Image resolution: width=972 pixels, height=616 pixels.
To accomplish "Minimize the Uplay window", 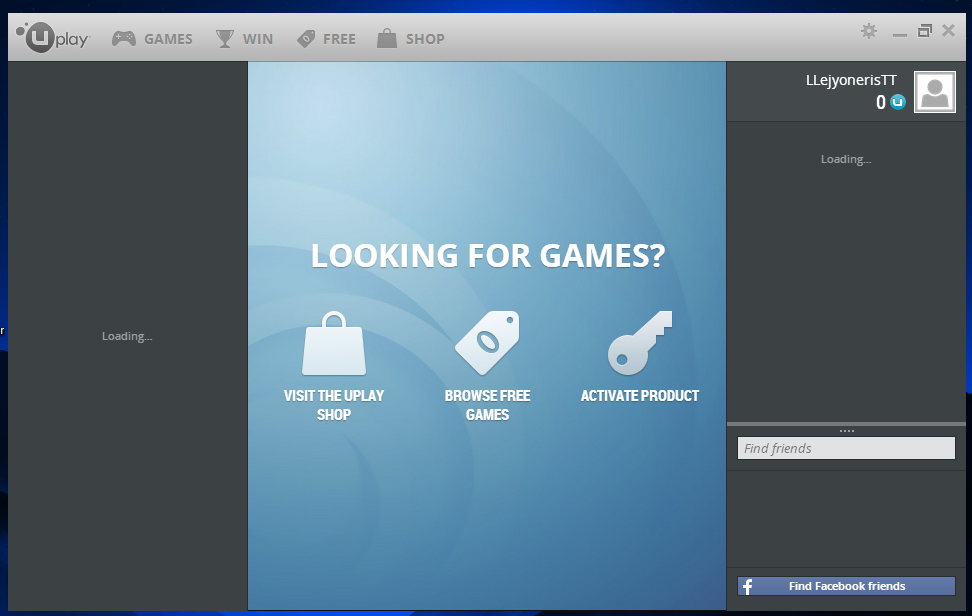I will pos(900,35).
